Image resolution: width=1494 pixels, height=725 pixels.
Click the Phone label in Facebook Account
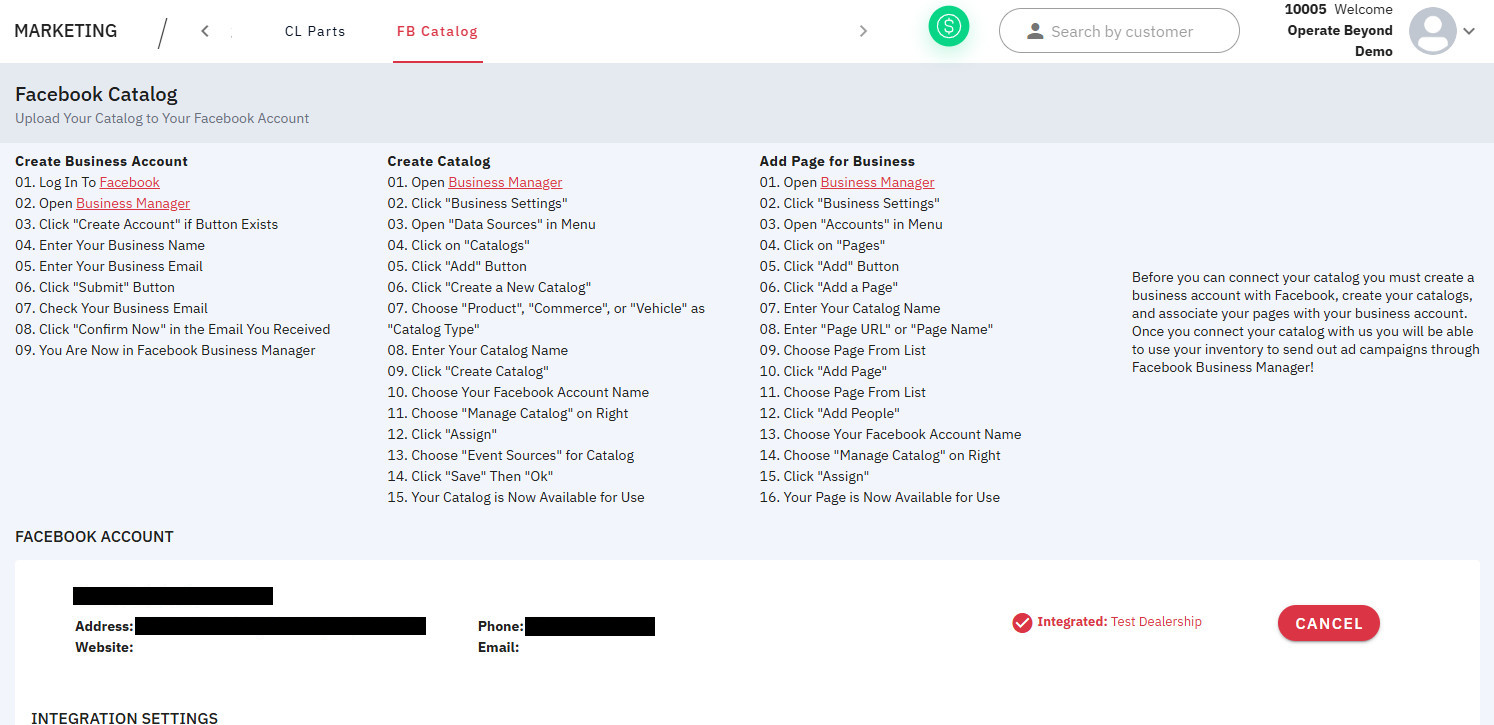pos(501,626)
